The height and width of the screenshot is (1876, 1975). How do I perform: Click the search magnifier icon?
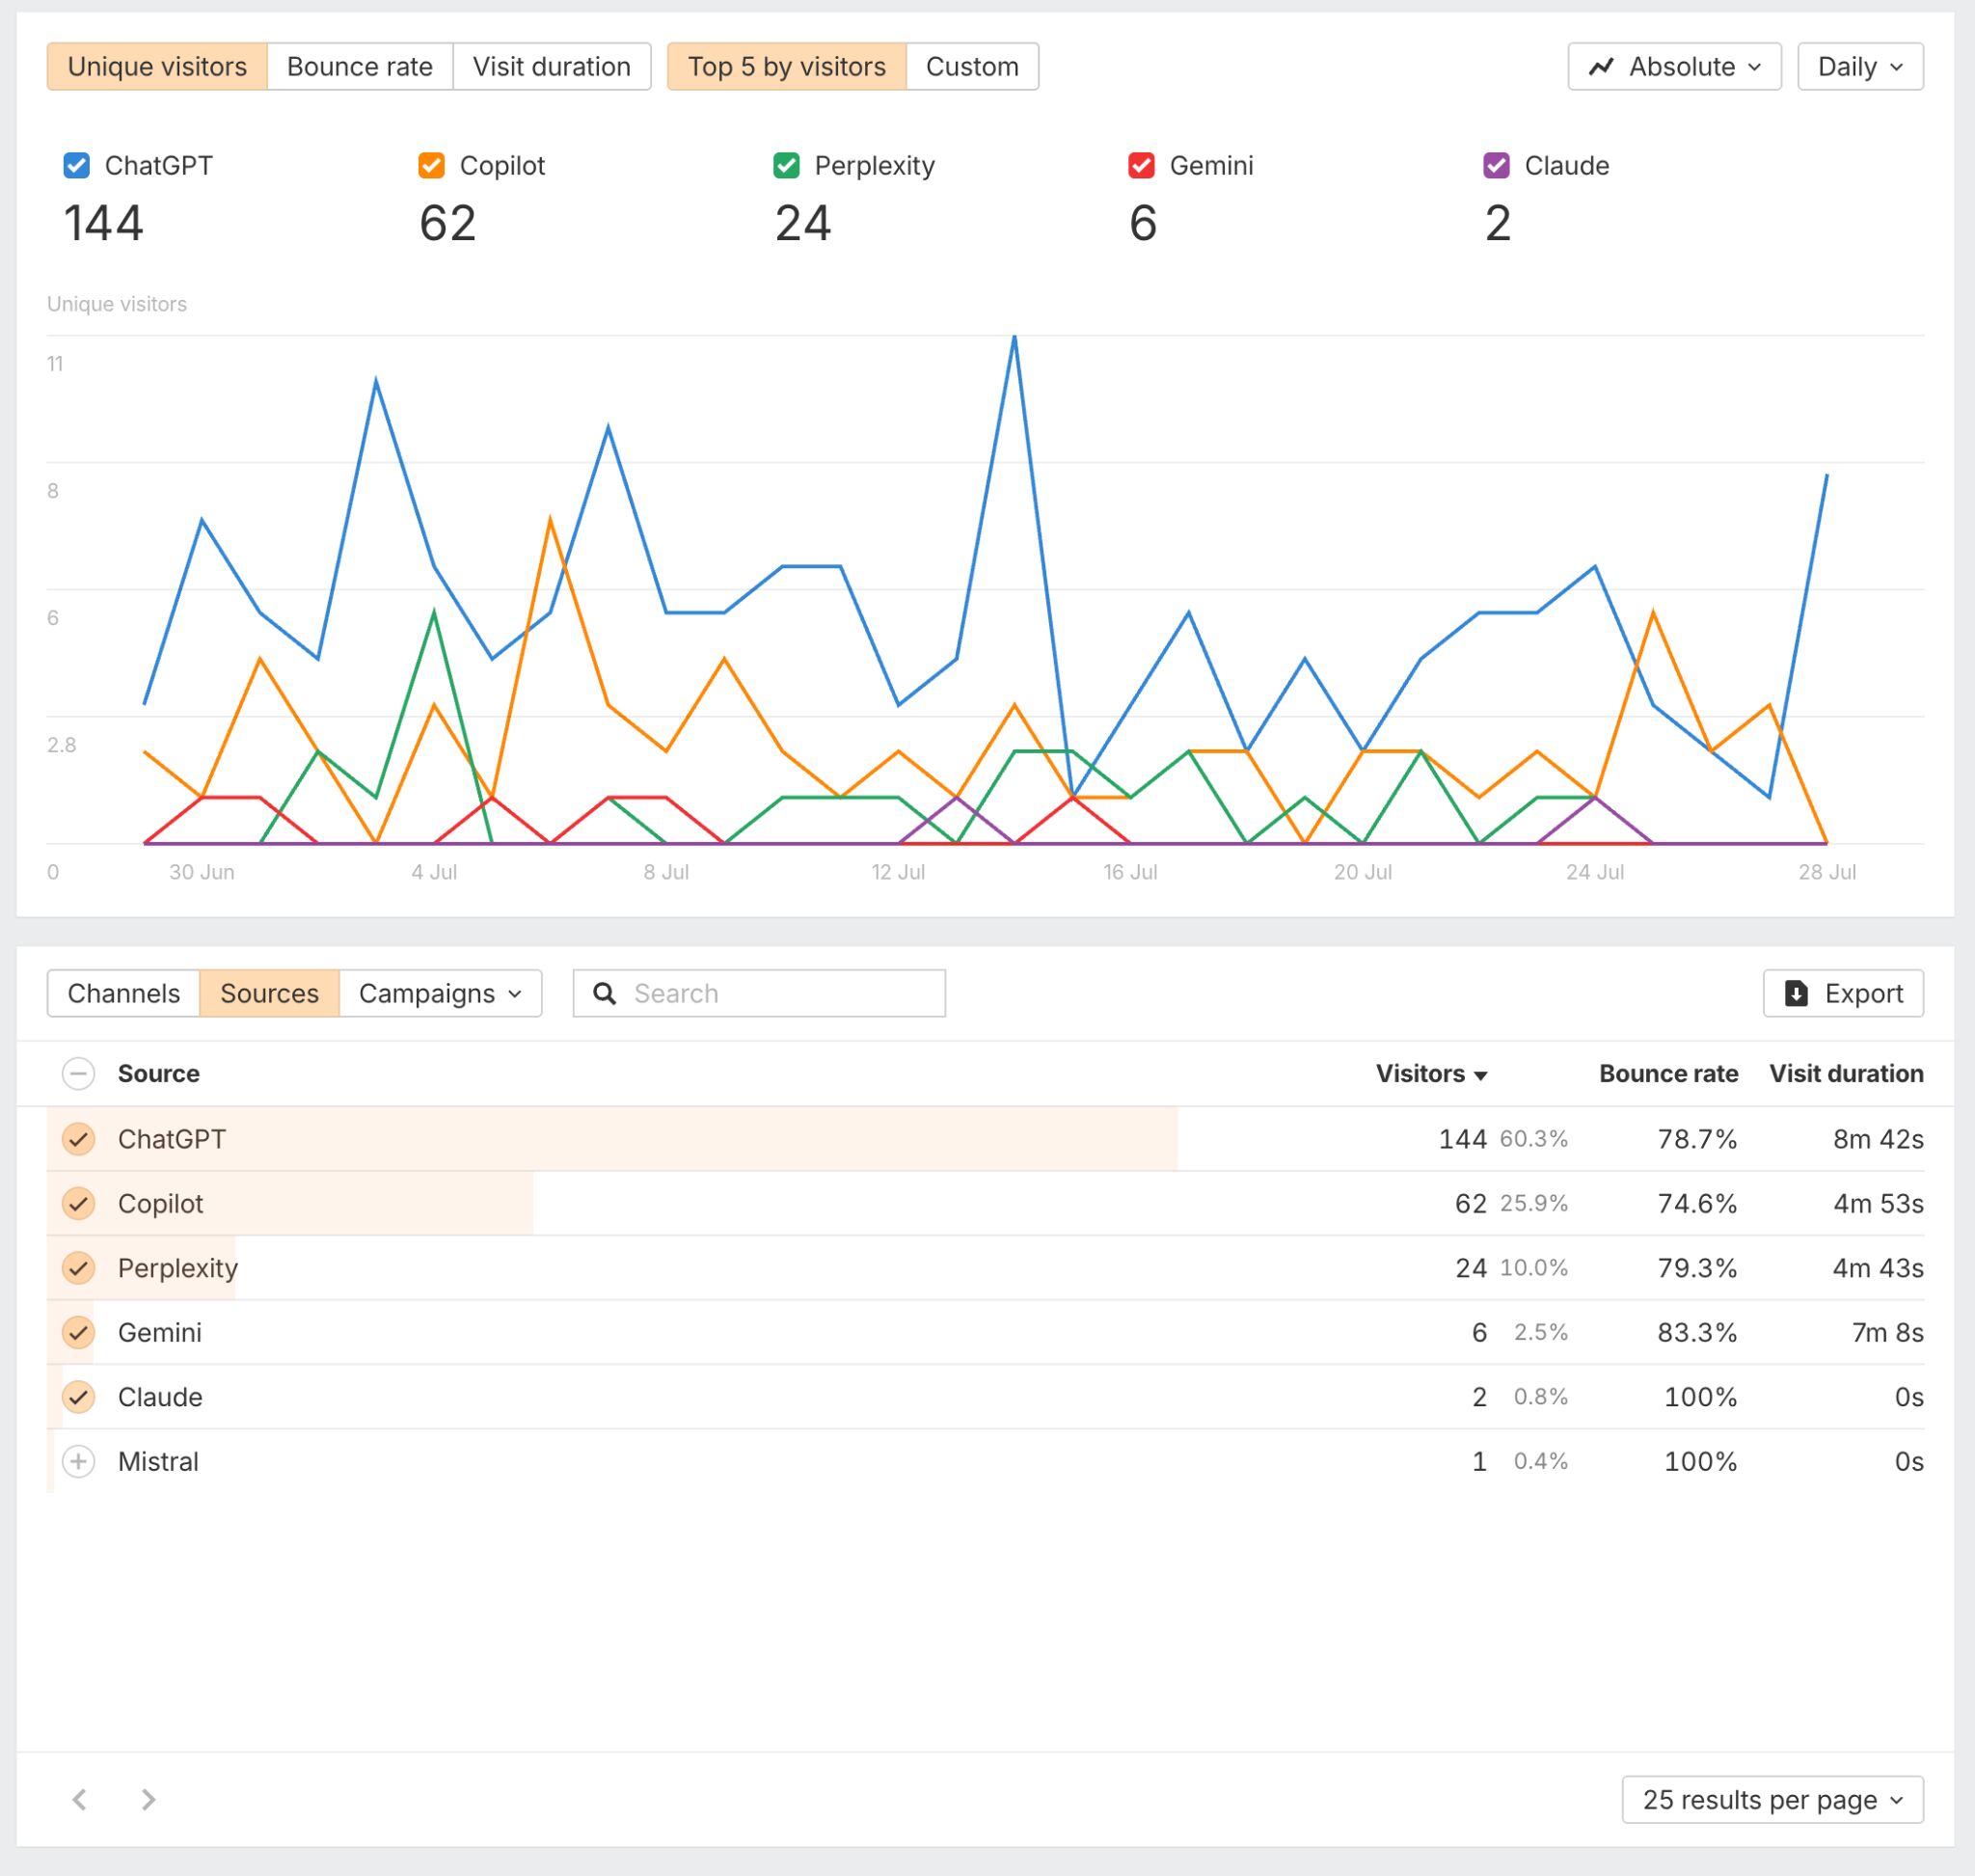[606, 993]
